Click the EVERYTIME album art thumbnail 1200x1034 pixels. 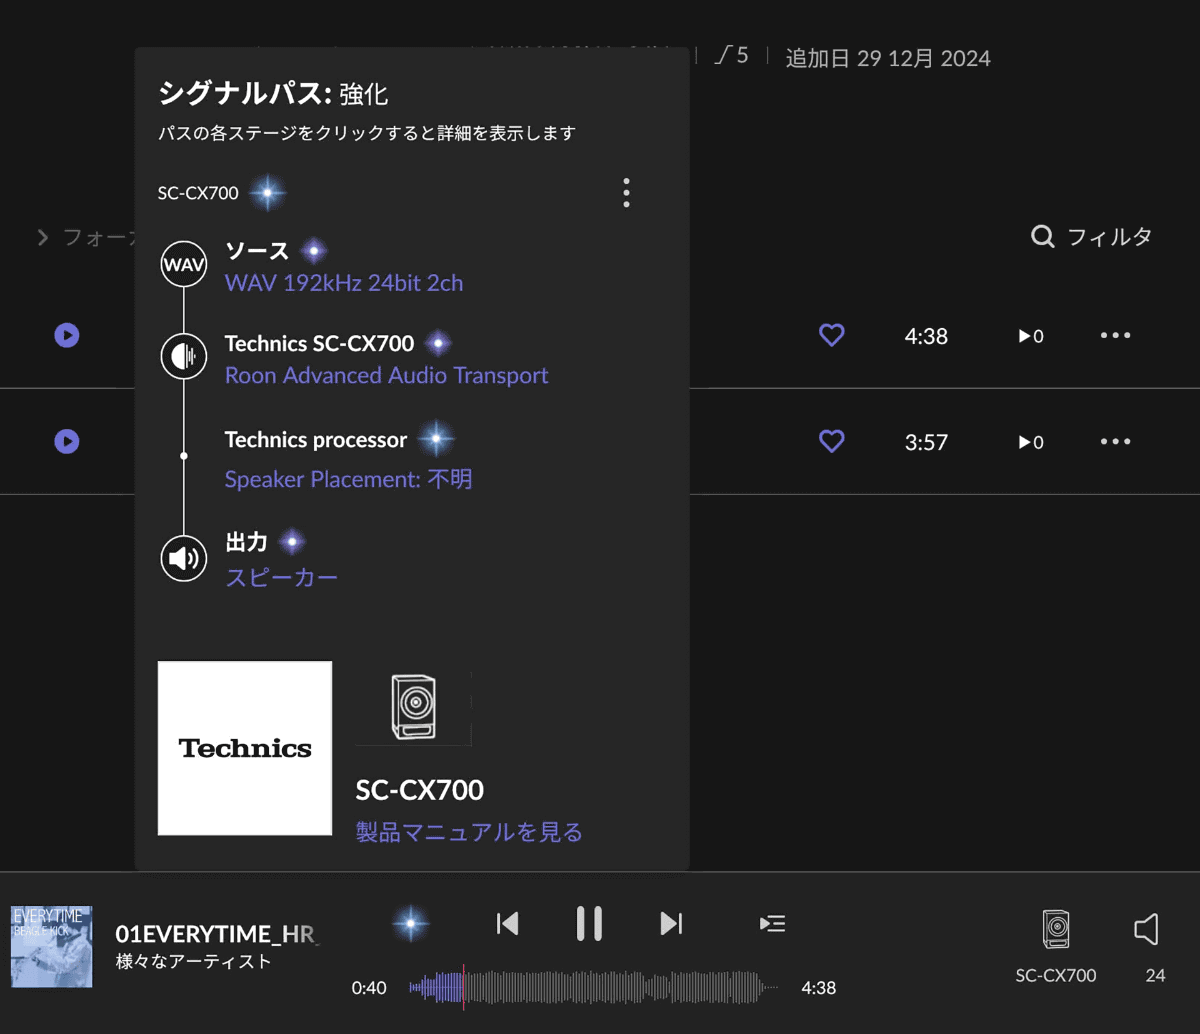click(x=51, y=946)
